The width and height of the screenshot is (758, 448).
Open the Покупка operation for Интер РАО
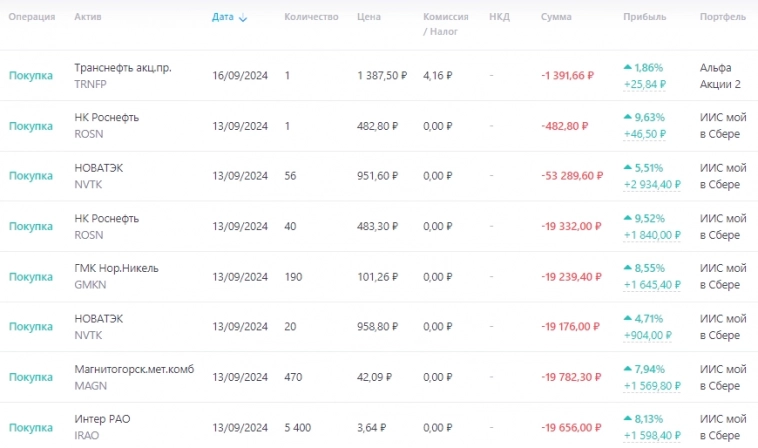30,427
